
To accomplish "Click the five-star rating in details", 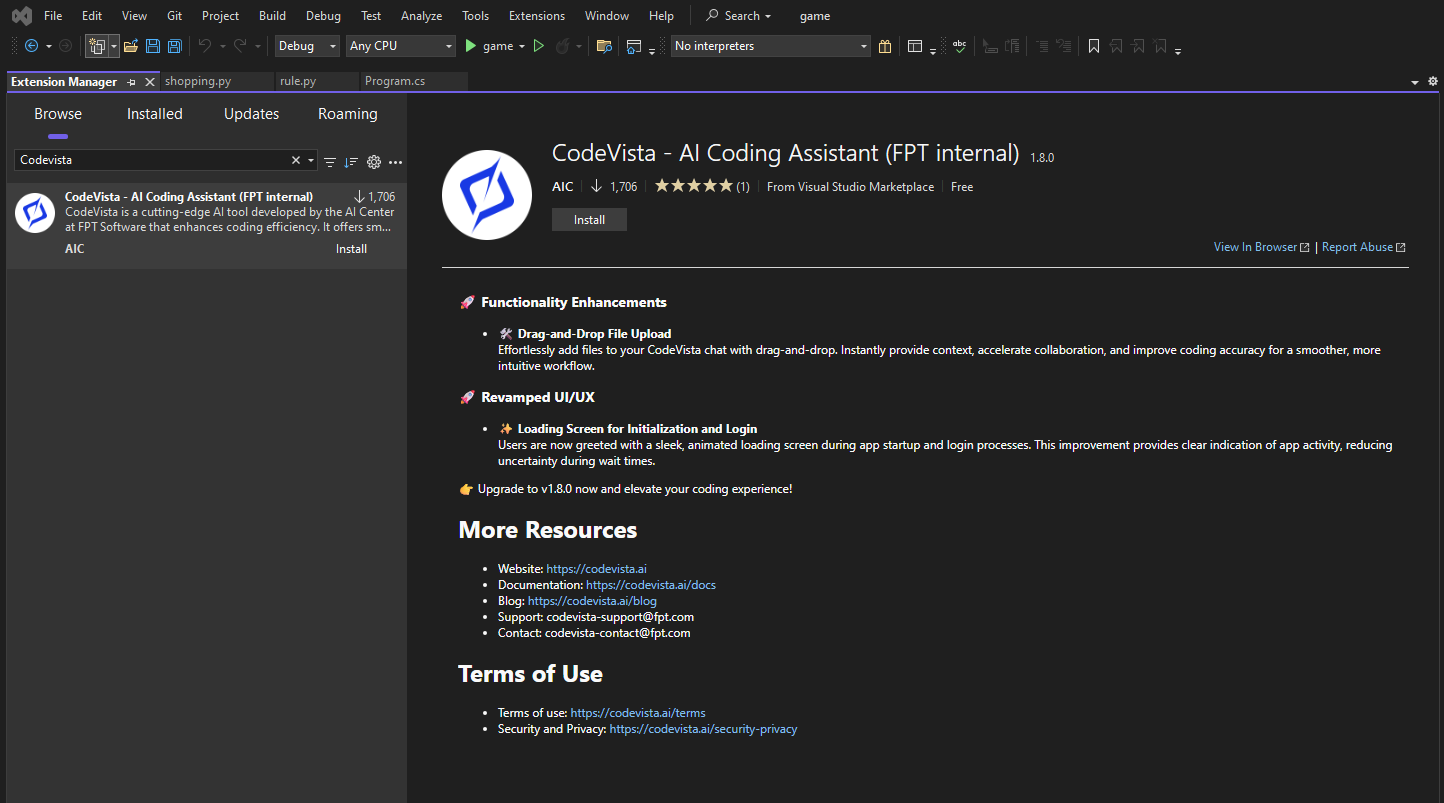I will pyautogui.click(x=693, y=186).
